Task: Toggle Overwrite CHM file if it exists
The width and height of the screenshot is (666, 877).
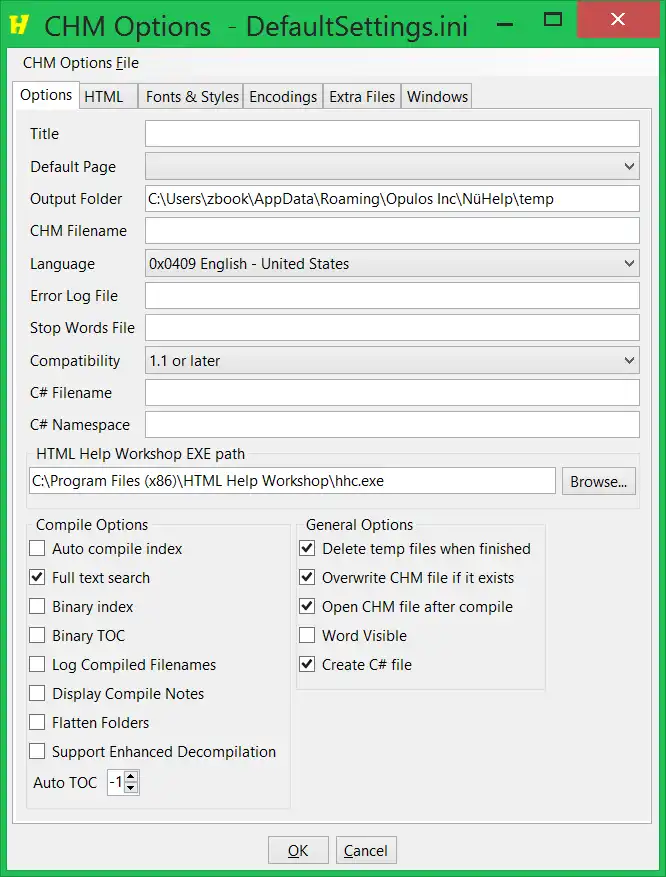Action: tap(307, 577)
